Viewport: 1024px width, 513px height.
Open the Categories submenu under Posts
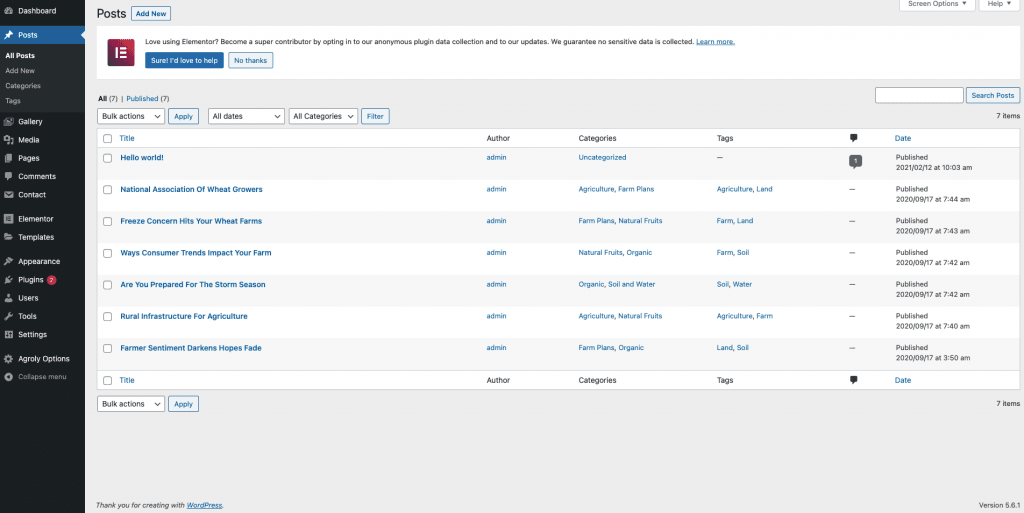coord(23,86)
